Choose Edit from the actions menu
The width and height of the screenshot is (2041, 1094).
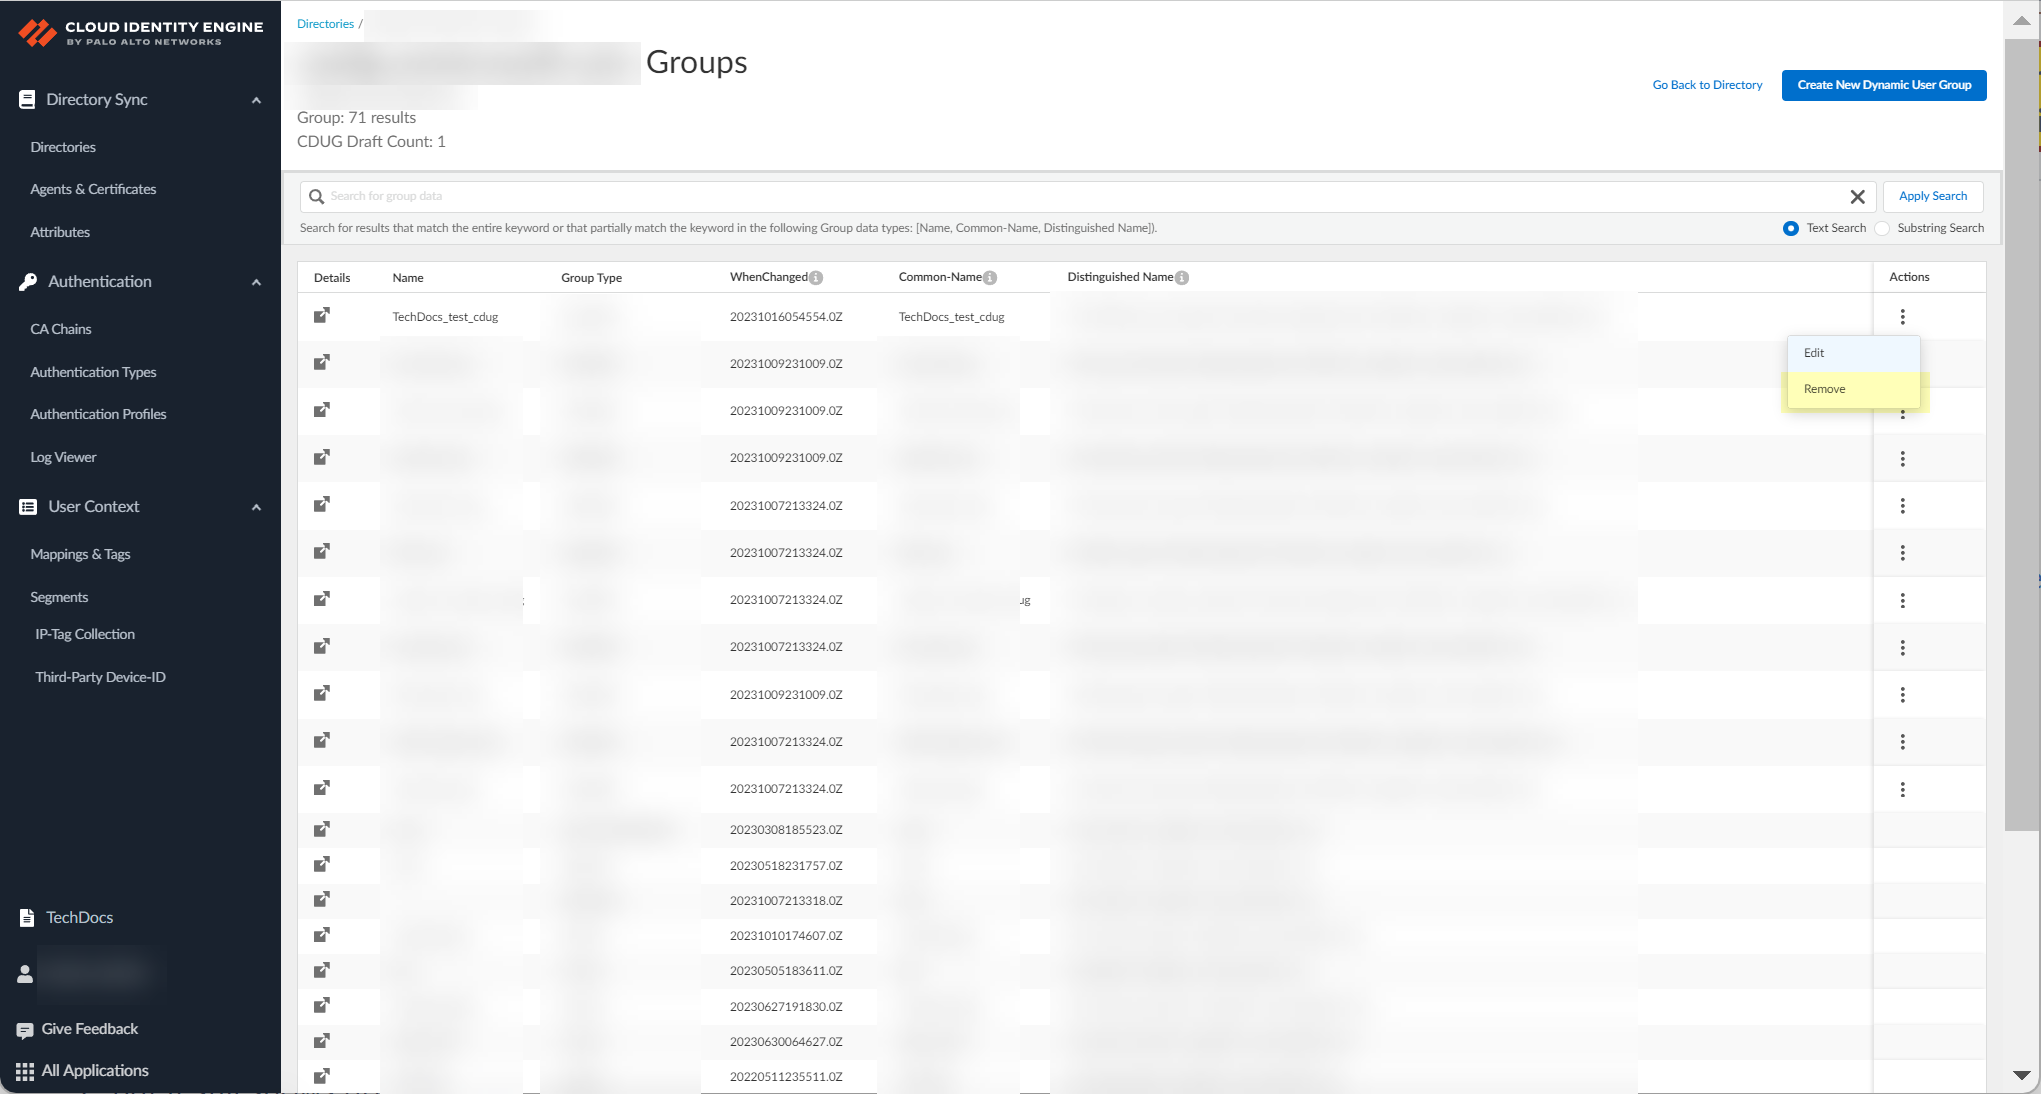(1814, 353)
